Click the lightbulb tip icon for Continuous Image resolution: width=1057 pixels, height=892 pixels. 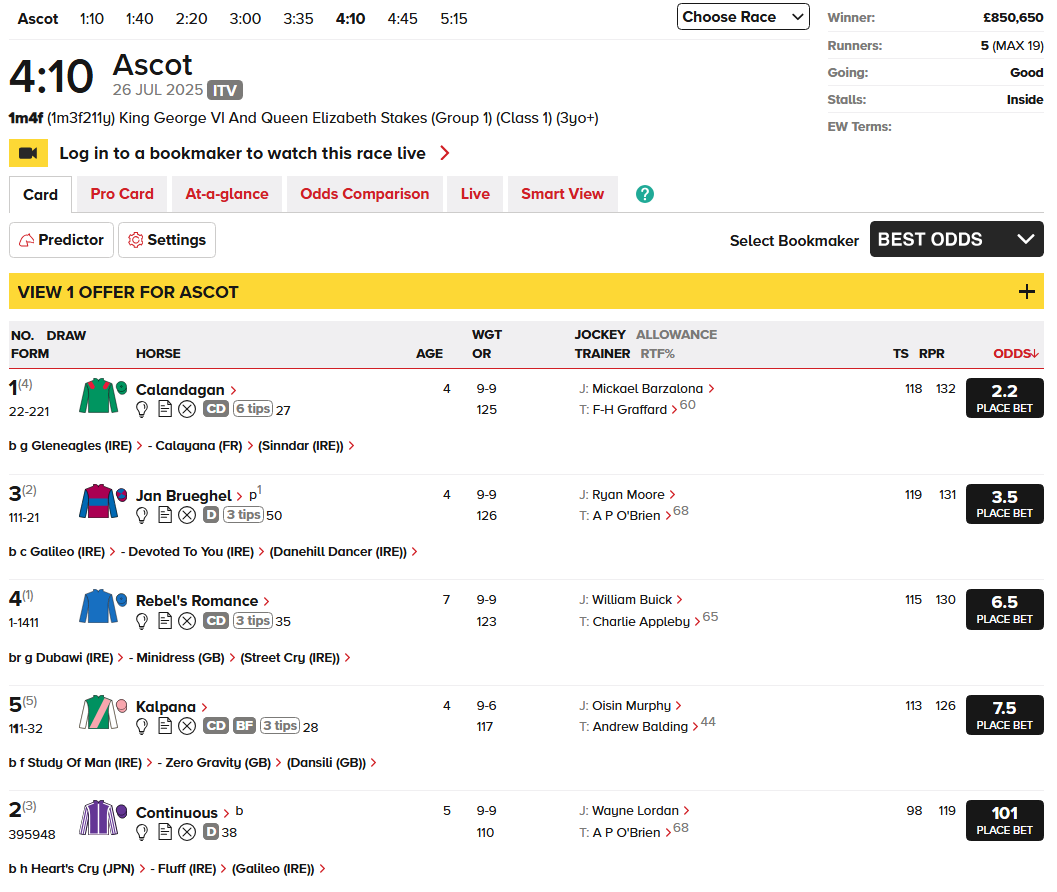pos(142,832)
